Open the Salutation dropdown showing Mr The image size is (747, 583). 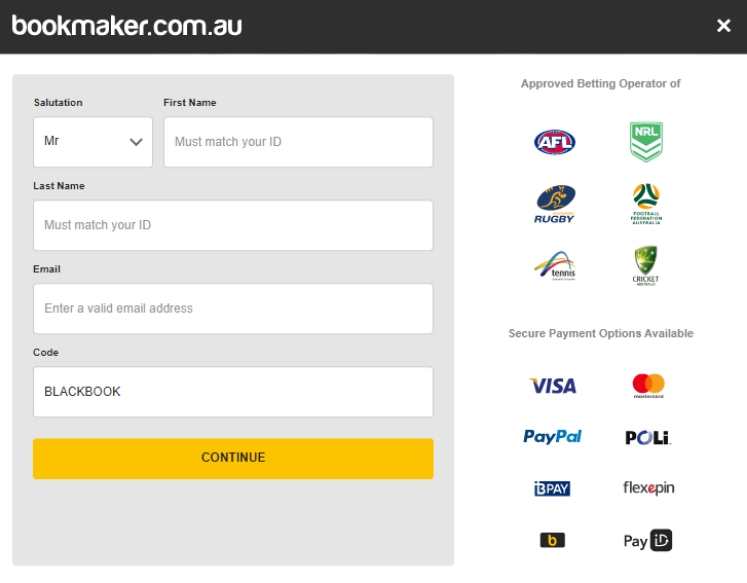(93, 142)
